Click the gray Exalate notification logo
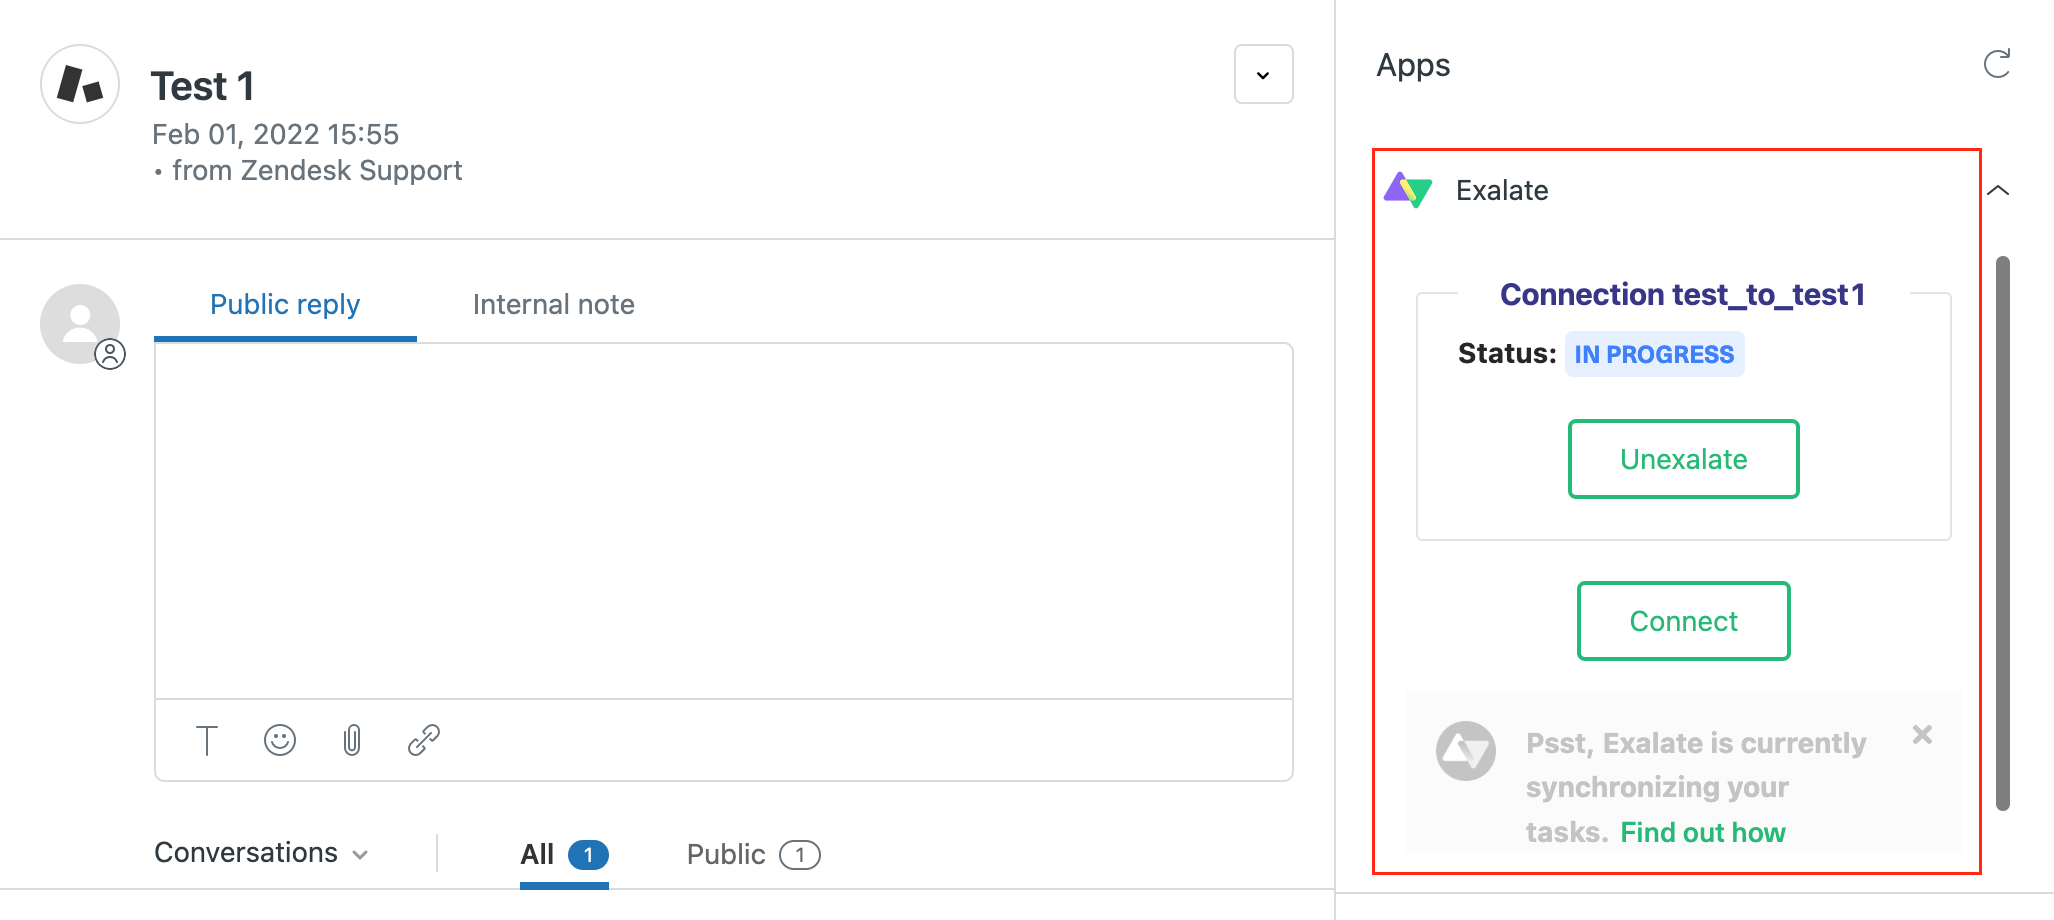 point(1465,751)
